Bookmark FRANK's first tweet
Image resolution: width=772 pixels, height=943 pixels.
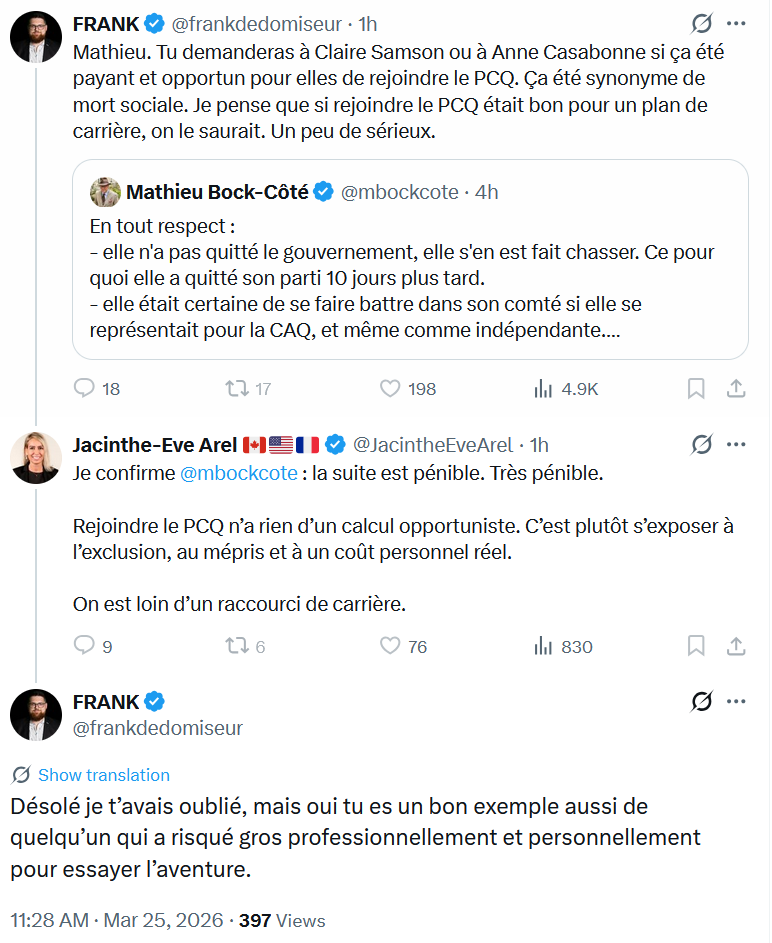pyautogui.click(x=696, y=388)
